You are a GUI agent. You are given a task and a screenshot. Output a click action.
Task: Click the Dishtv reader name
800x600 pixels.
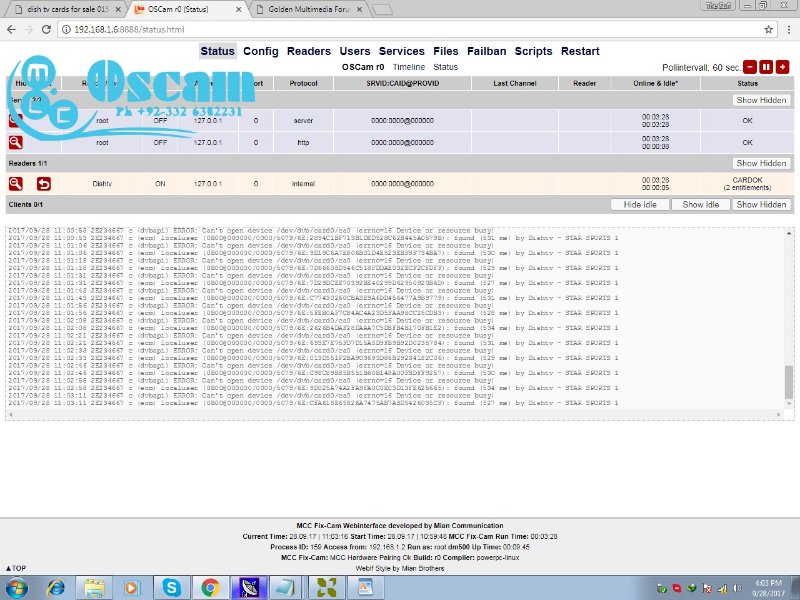click(102, 184)
